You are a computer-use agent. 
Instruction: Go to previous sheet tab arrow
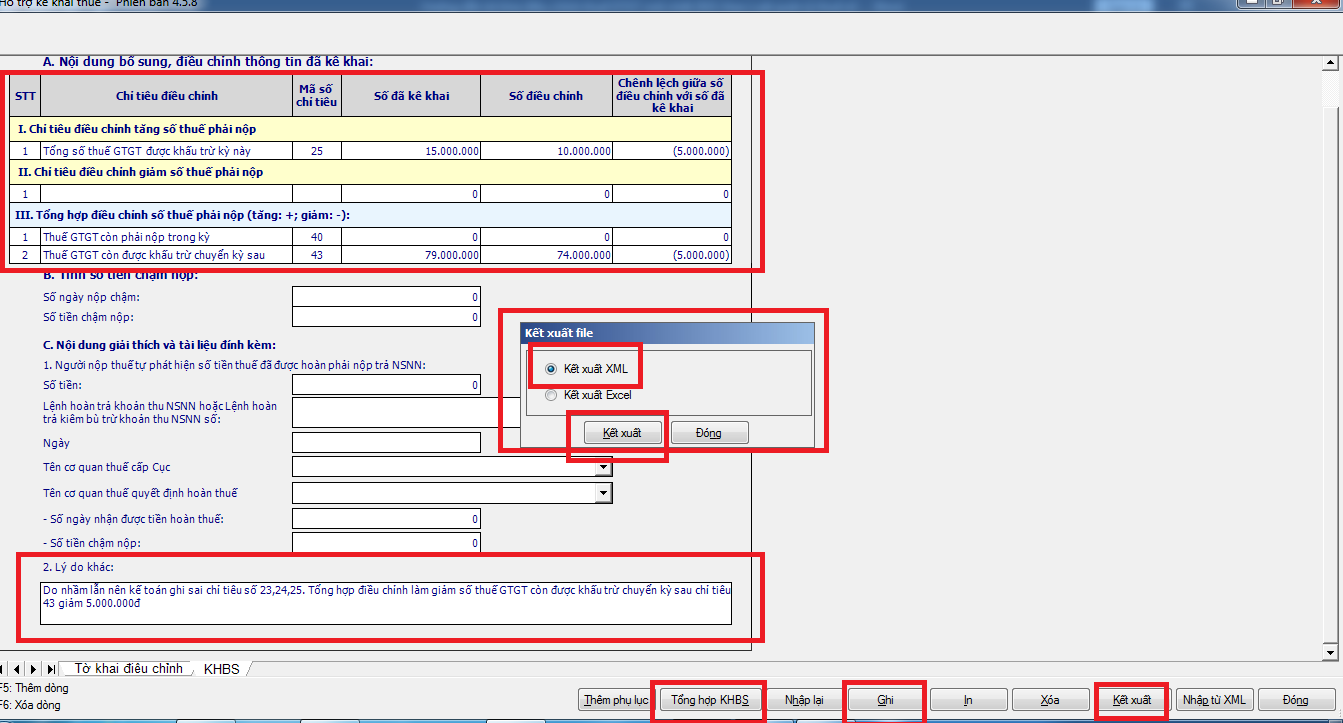pos(18,668)
